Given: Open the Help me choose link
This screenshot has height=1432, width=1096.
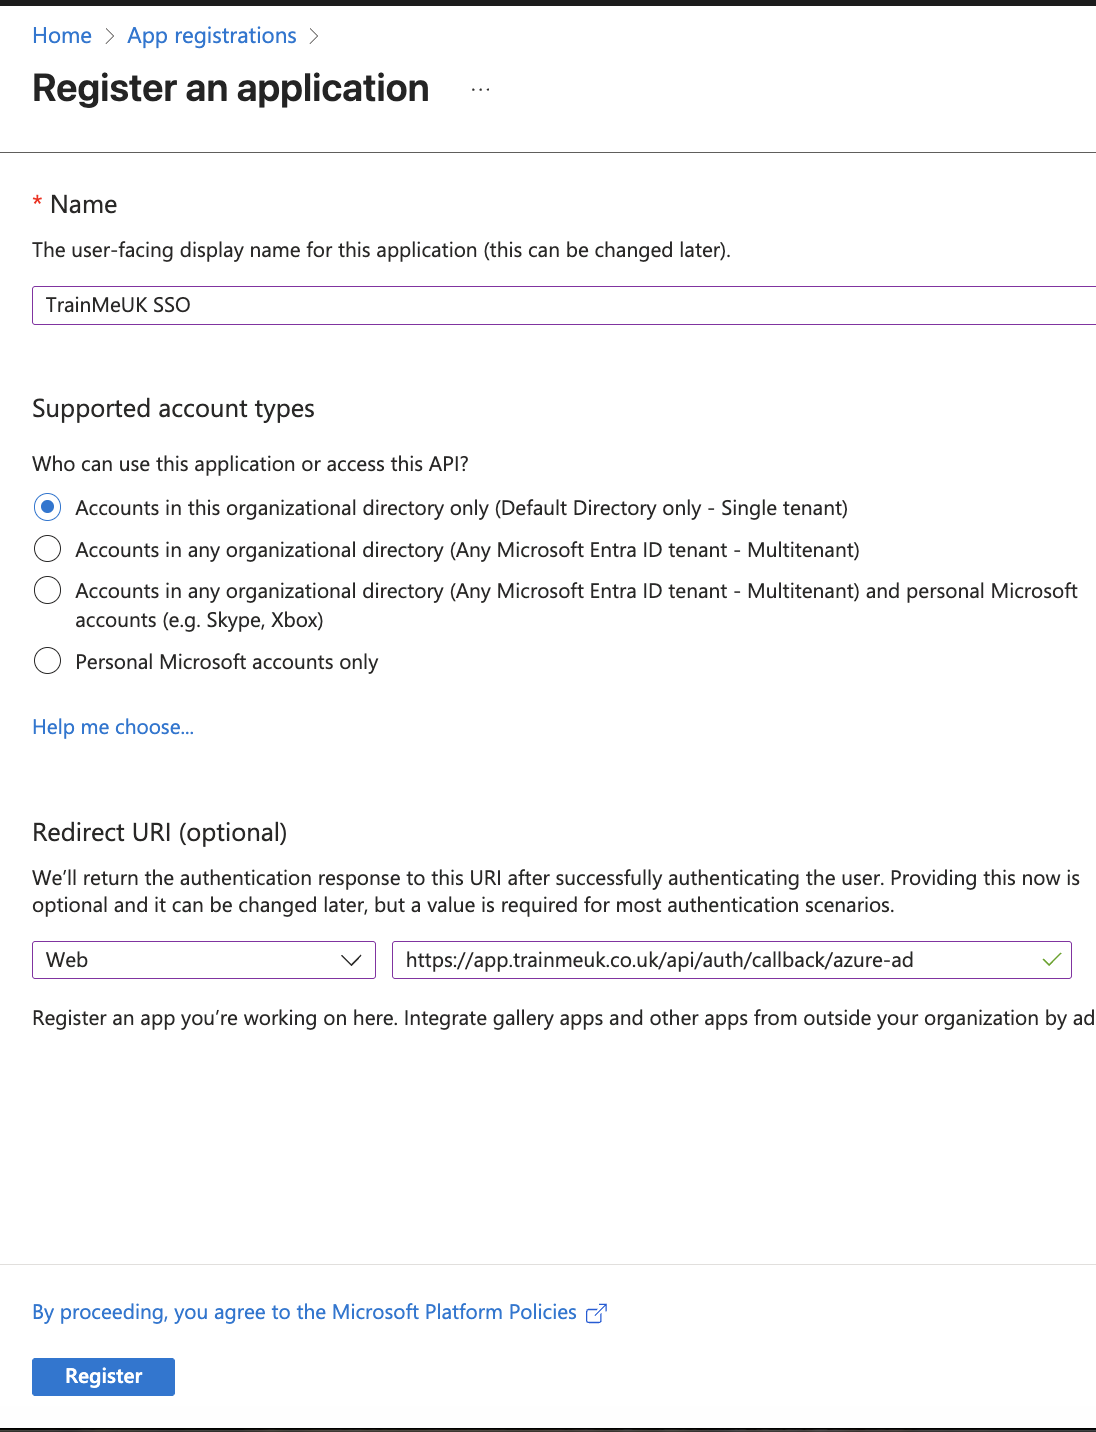Looking at the screenshot, I should (x=112, y=727).
